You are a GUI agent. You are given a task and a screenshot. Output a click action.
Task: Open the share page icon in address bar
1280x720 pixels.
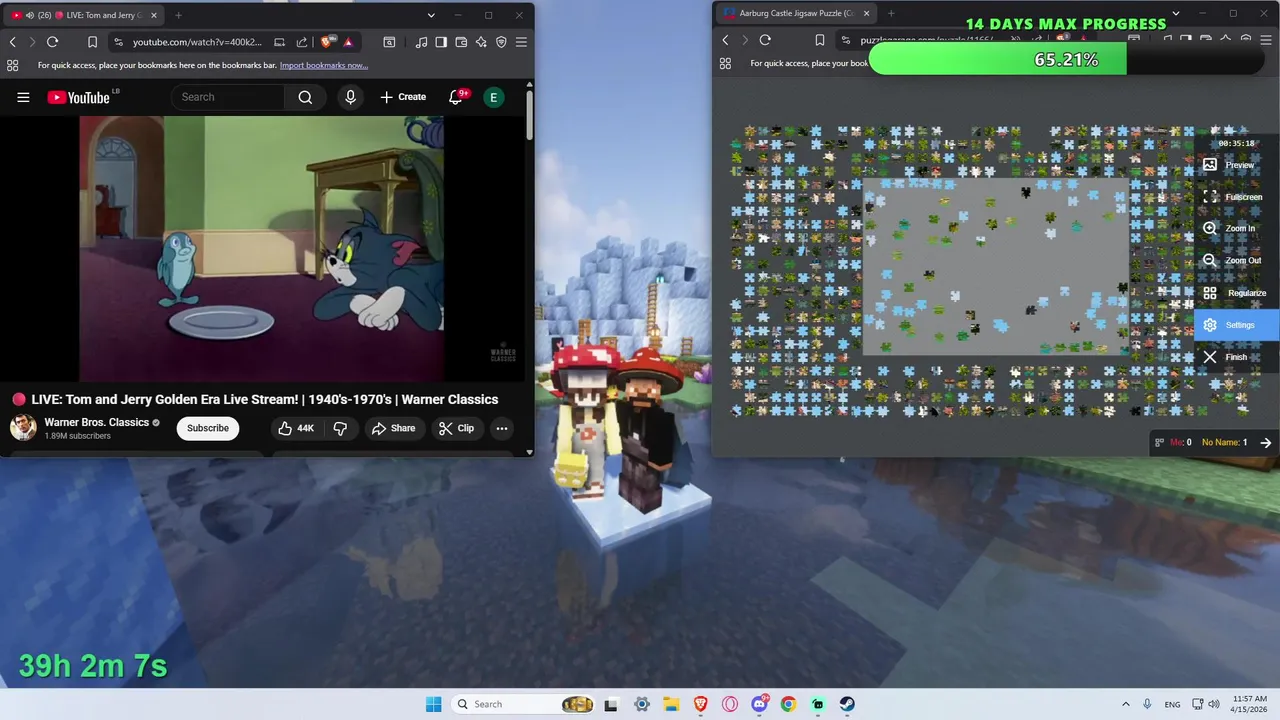pyautogui.click(x=301, y=42)
